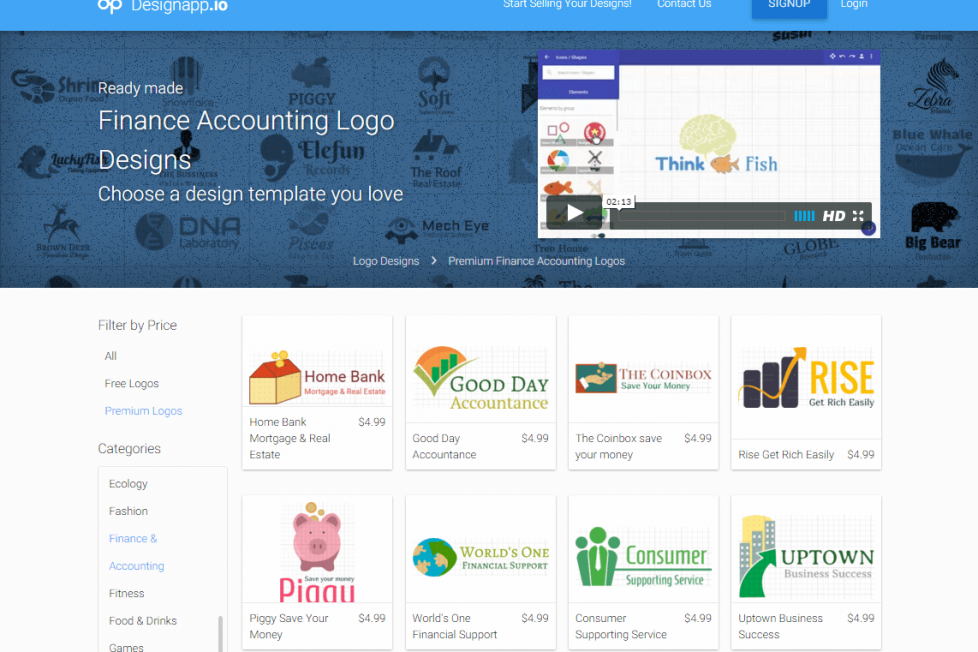Open the Home Bank logo thumbnail

(317, 376)
